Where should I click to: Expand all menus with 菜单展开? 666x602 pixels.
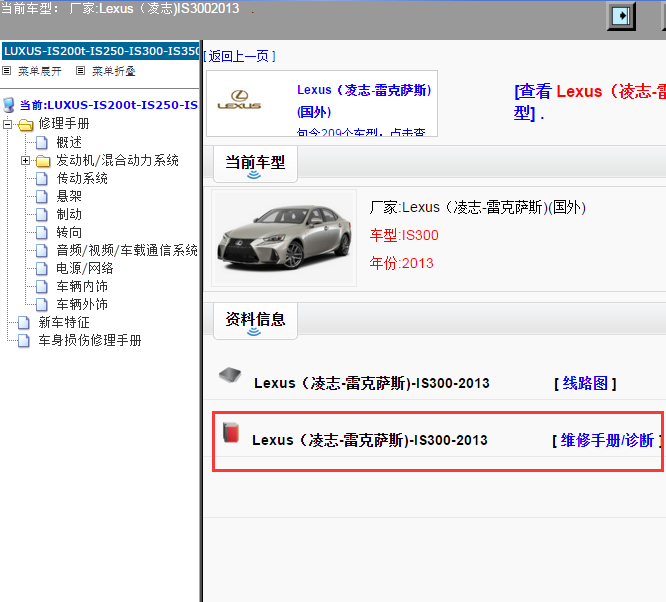coord(40,71)
